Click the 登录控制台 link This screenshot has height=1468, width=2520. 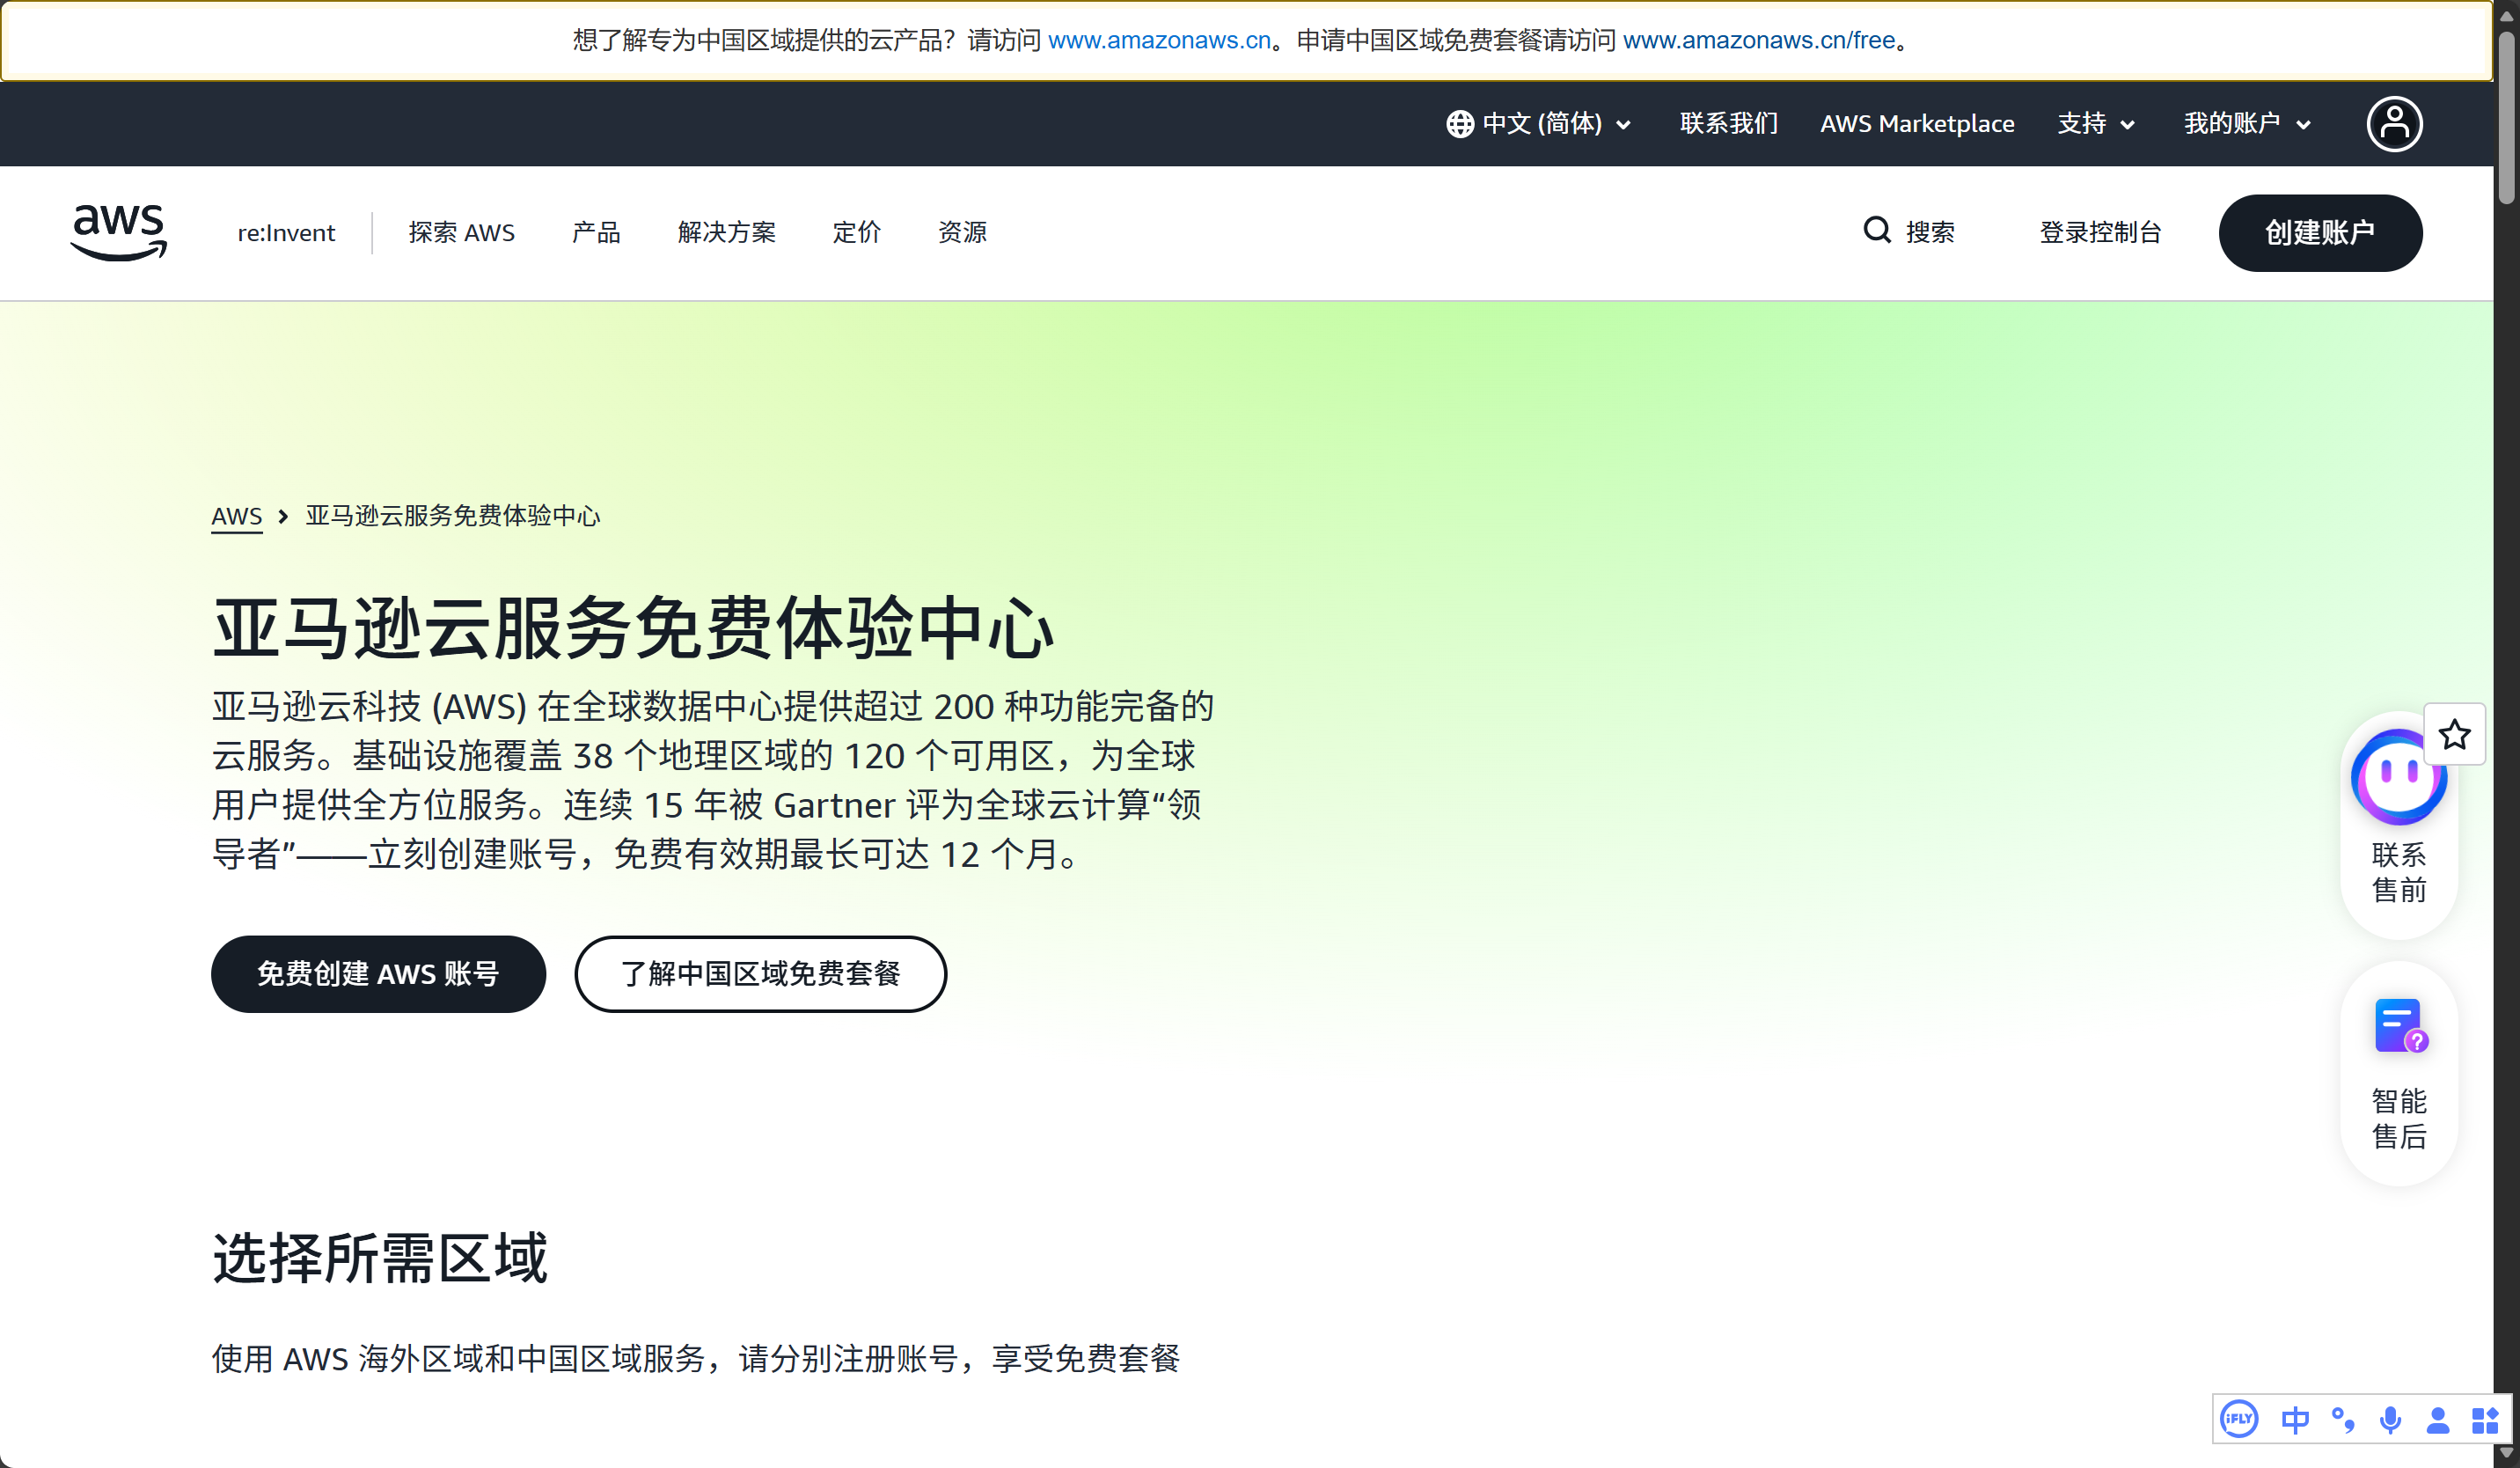tap(2101, 233)
